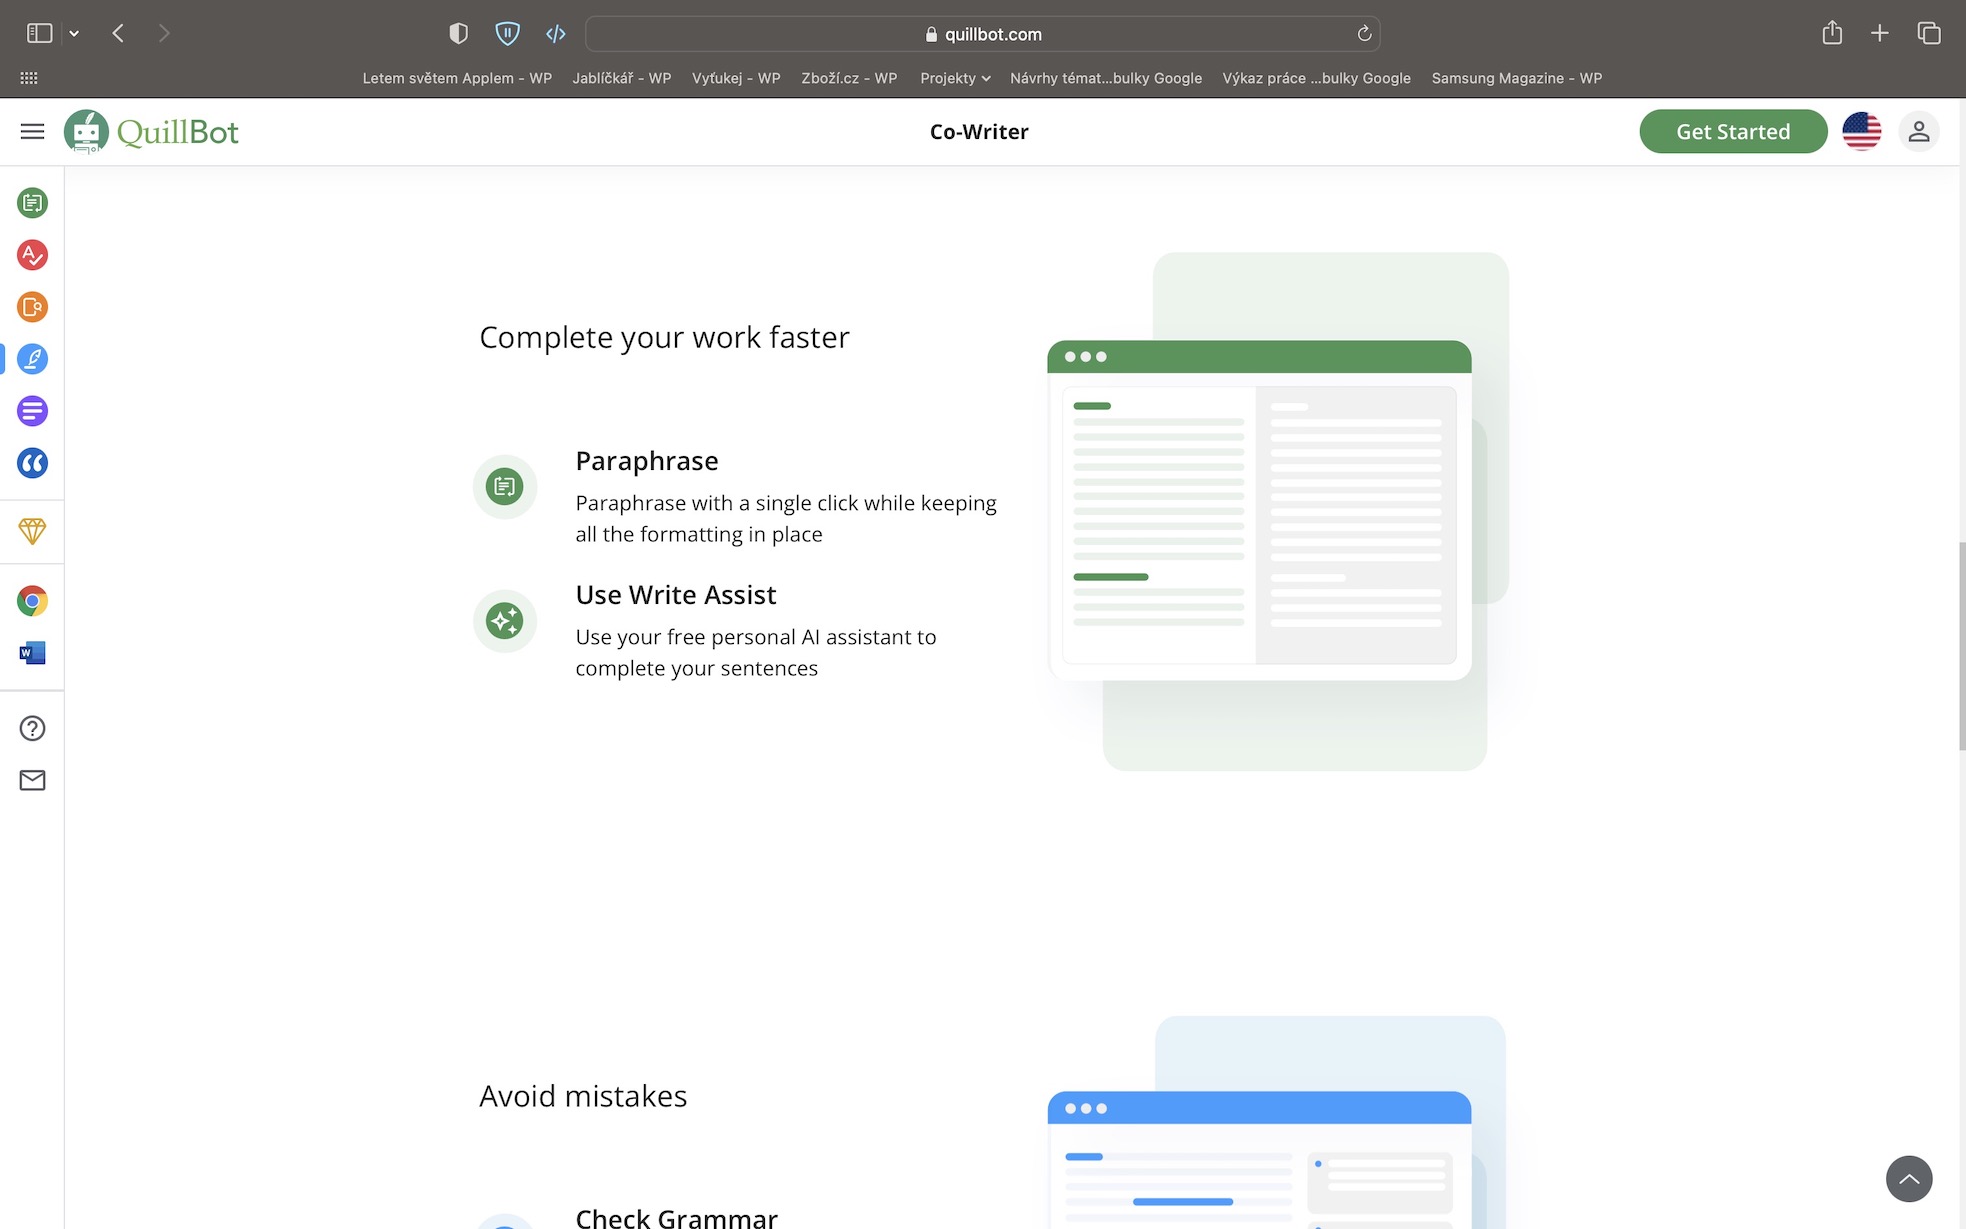Image resolution: width=1966 pixels, height=1229 pixels.
Task: Toggle the hamburger navigation menu
Action: (32, 131)
